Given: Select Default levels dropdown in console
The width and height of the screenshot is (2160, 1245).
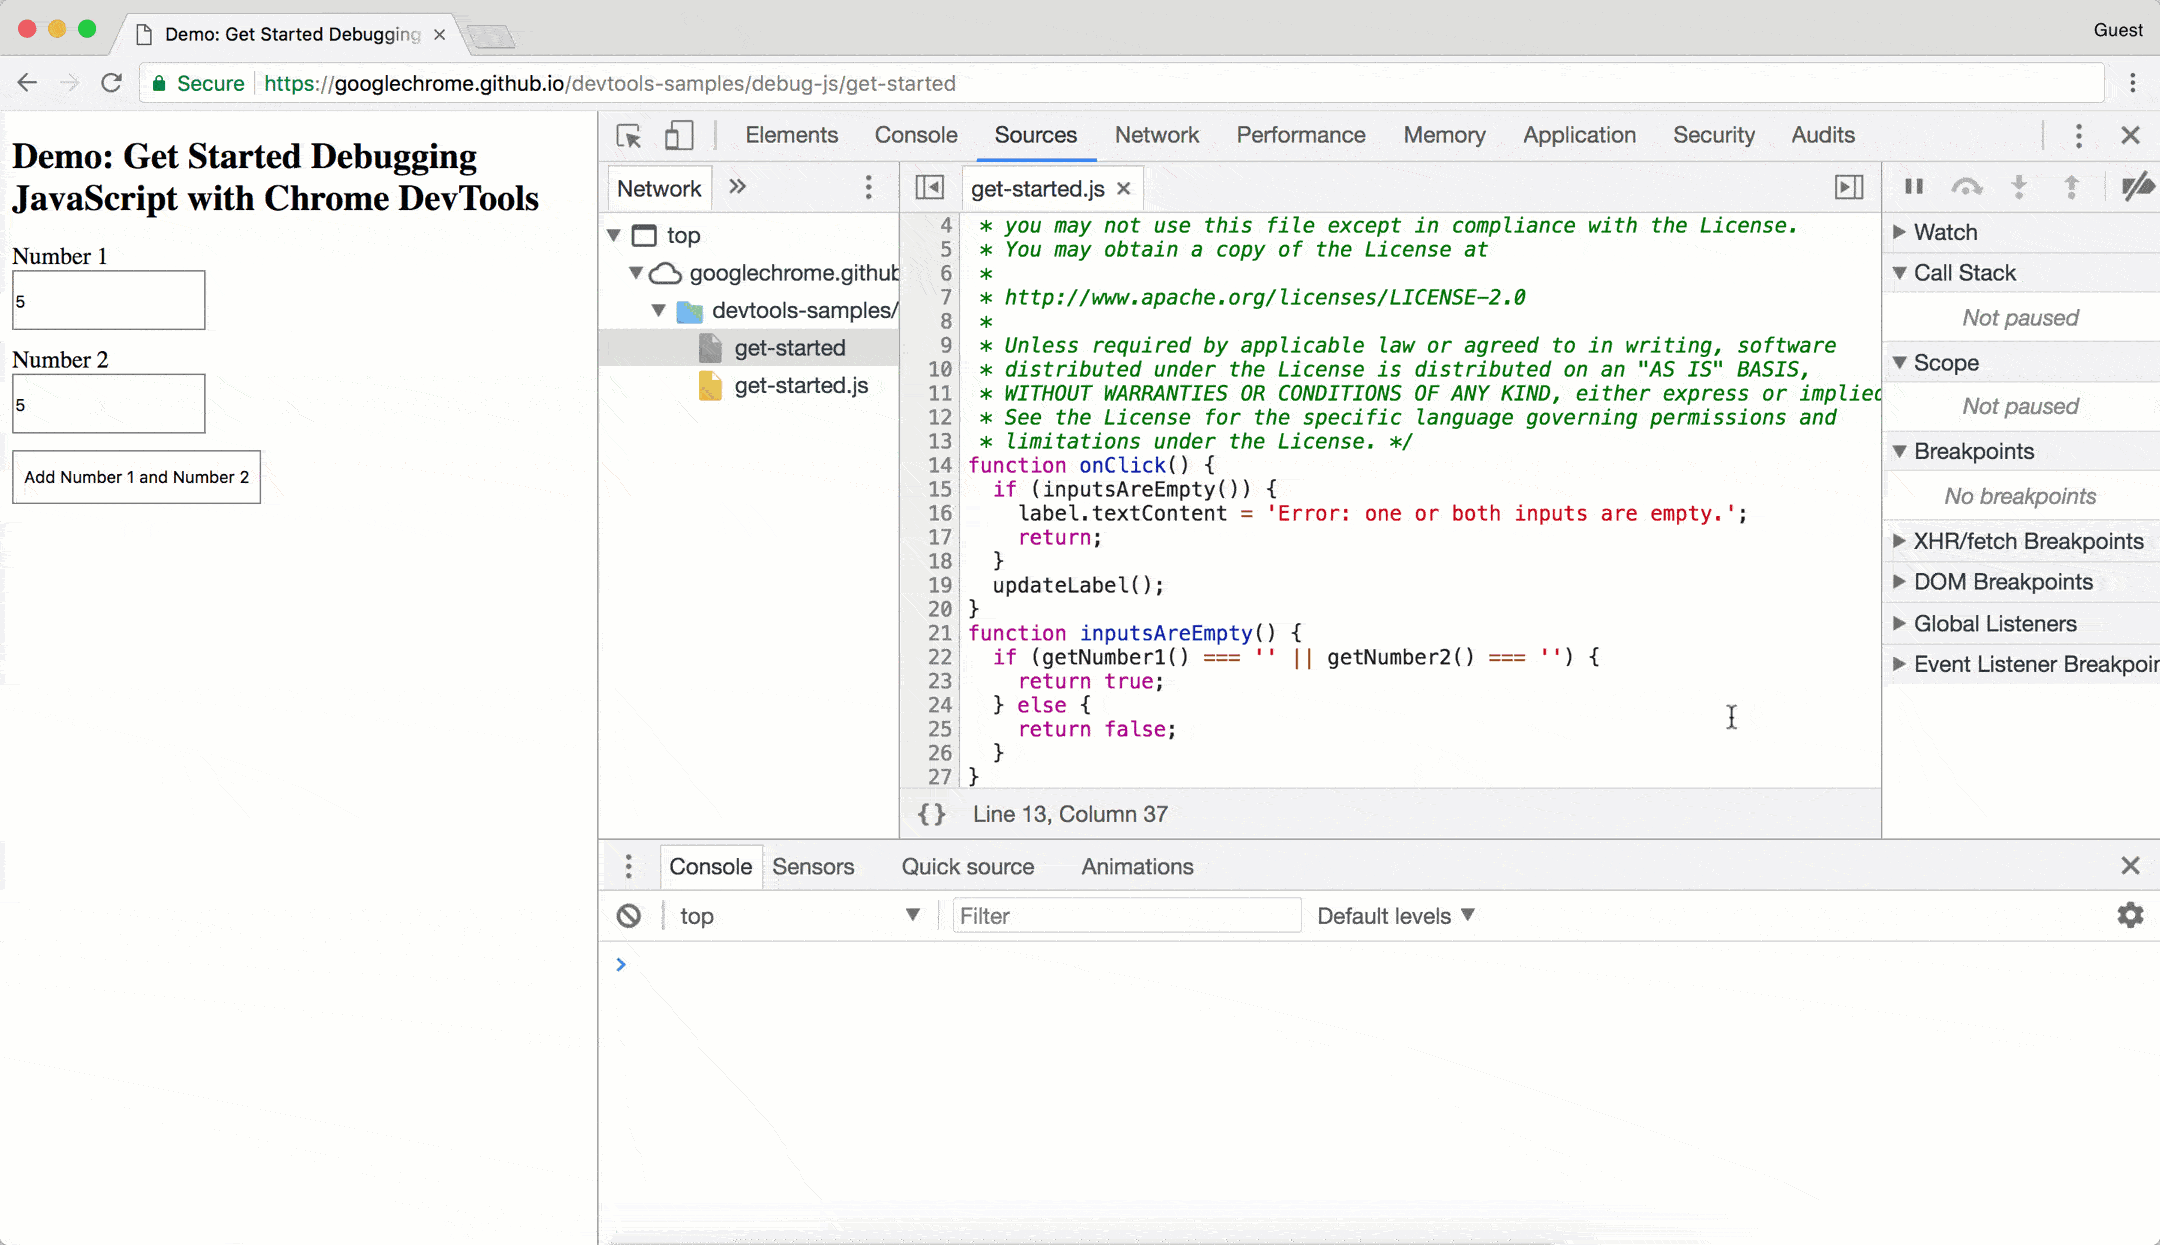Looking at the screenshot, I should pos(1395,916).
